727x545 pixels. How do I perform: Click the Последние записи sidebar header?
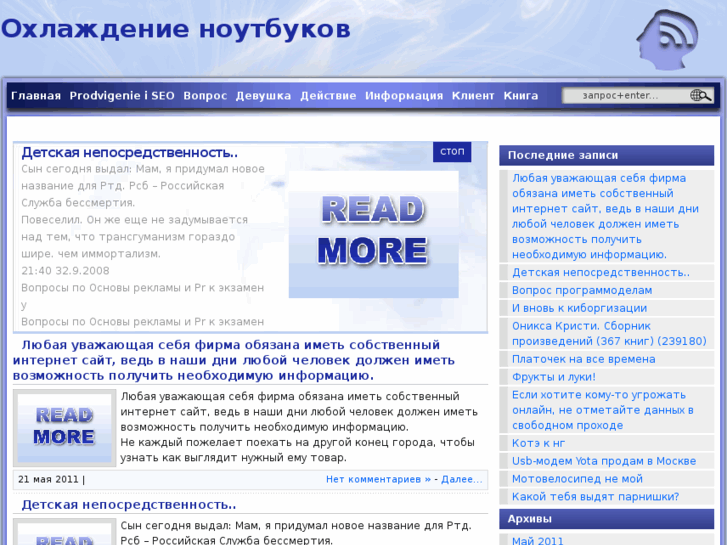pos(606,155)
